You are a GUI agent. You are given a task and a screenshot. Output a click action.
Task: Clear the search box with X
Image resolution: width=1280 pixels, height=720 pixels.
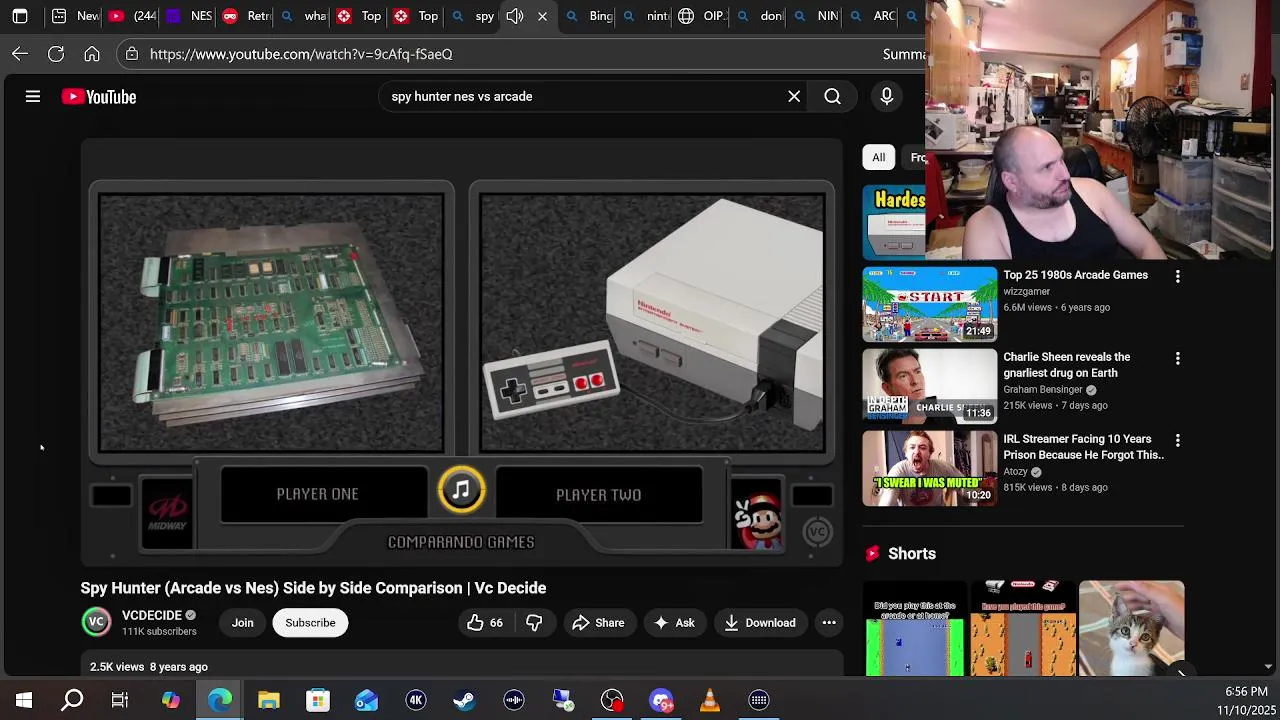pos(794,97)
